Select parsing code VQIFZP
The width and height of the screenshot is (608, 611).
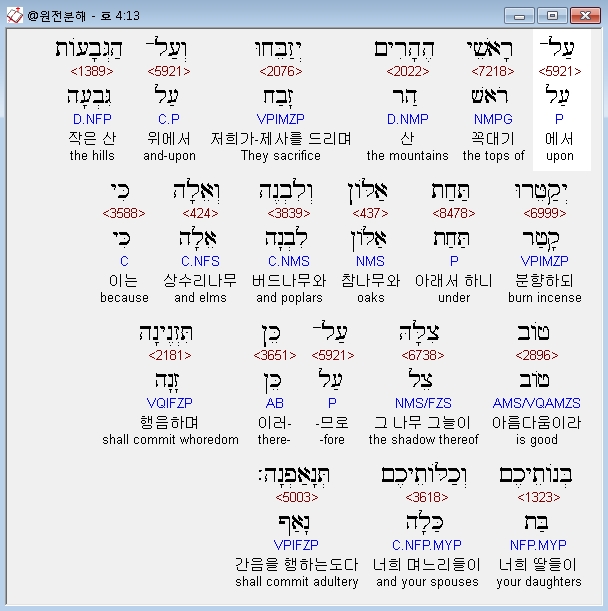point(170,403)
